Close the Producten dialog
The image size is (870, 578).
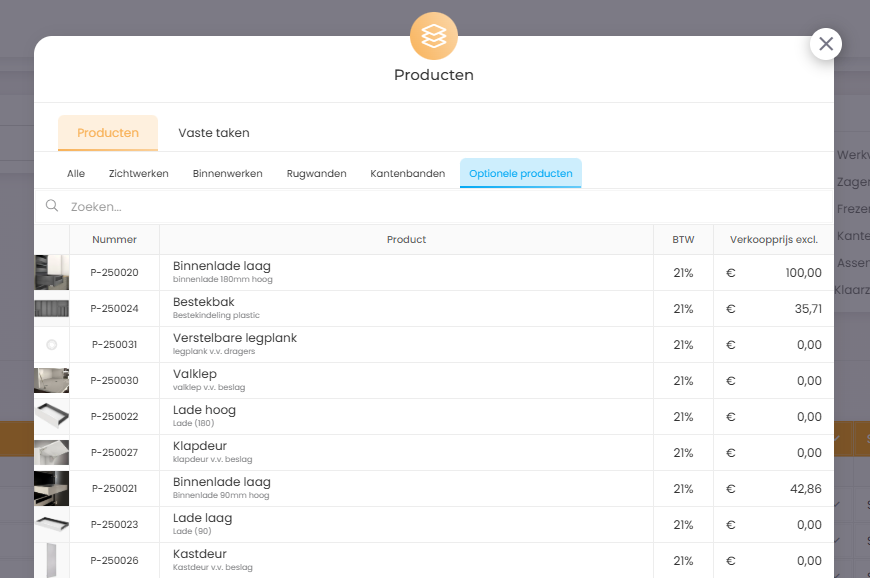825,44
